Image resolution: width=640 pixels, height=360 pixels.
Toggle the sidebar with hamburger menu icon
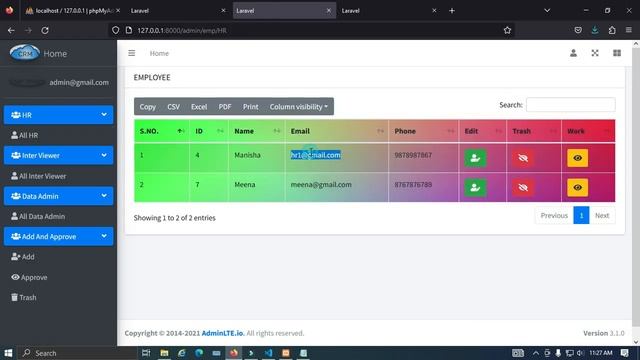click(x=131, y=53)
